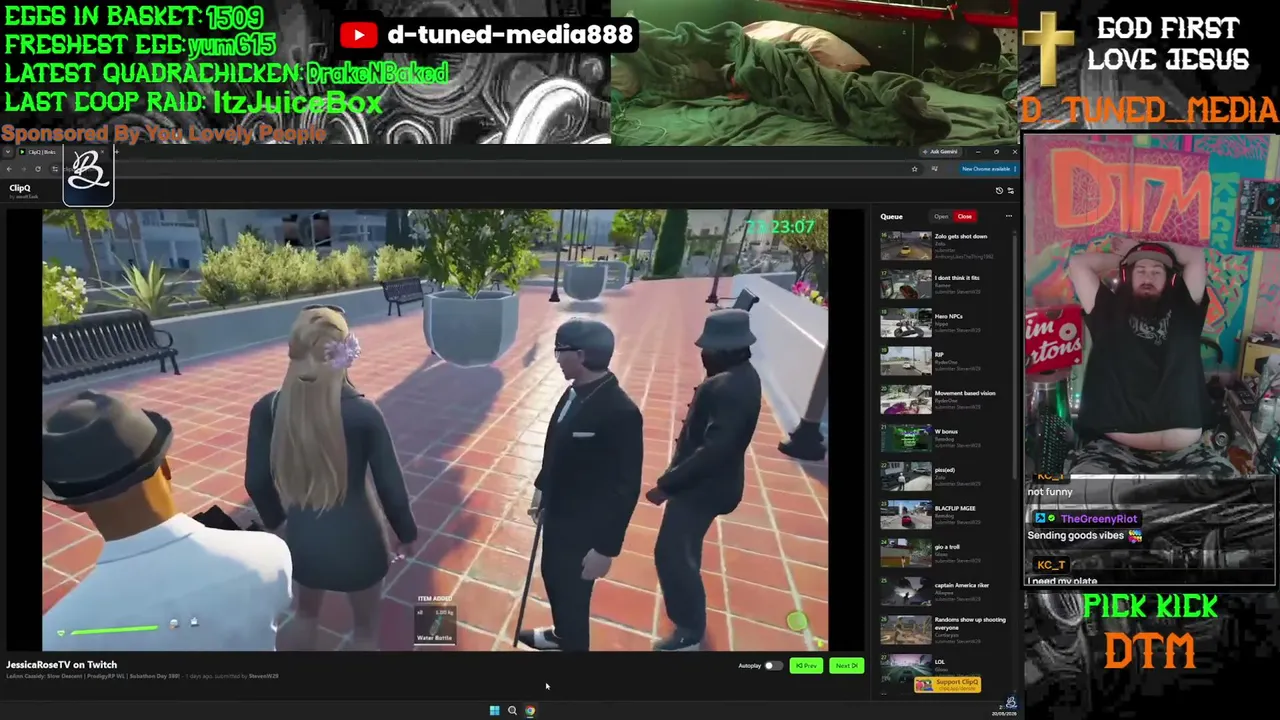Select the 'captain America riker' clip thumbnail

(x=905, y=593)
